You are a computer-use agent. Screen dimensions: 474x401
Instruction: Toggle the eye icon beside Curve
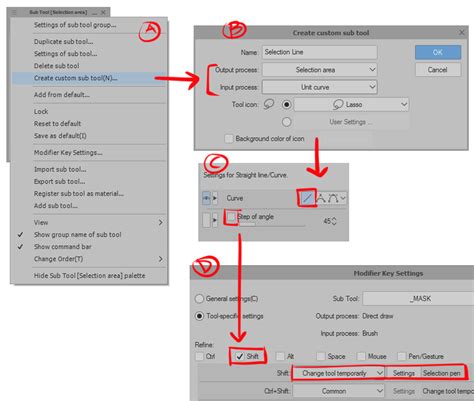tap(206, 198)
